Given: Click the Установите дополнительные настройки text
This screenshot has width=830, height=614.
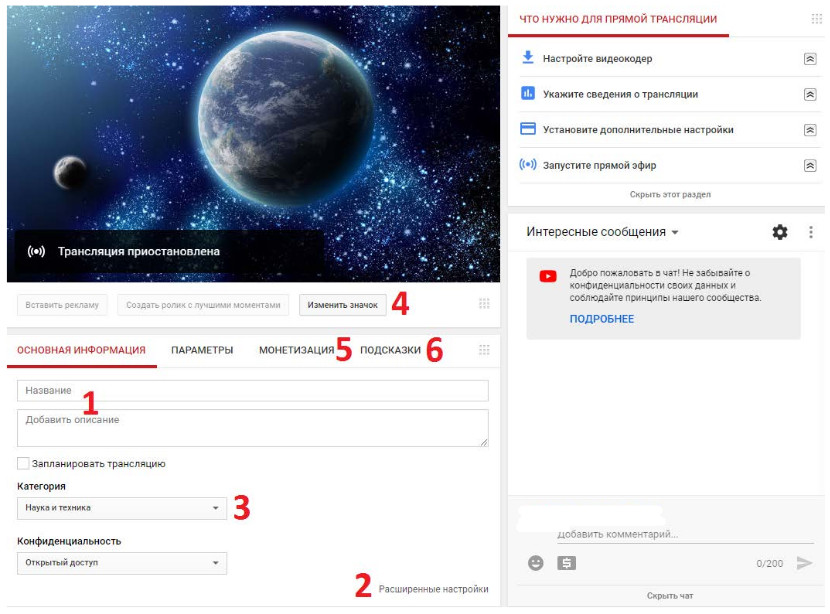Looking at the screenshot, I should pos(638,130).
